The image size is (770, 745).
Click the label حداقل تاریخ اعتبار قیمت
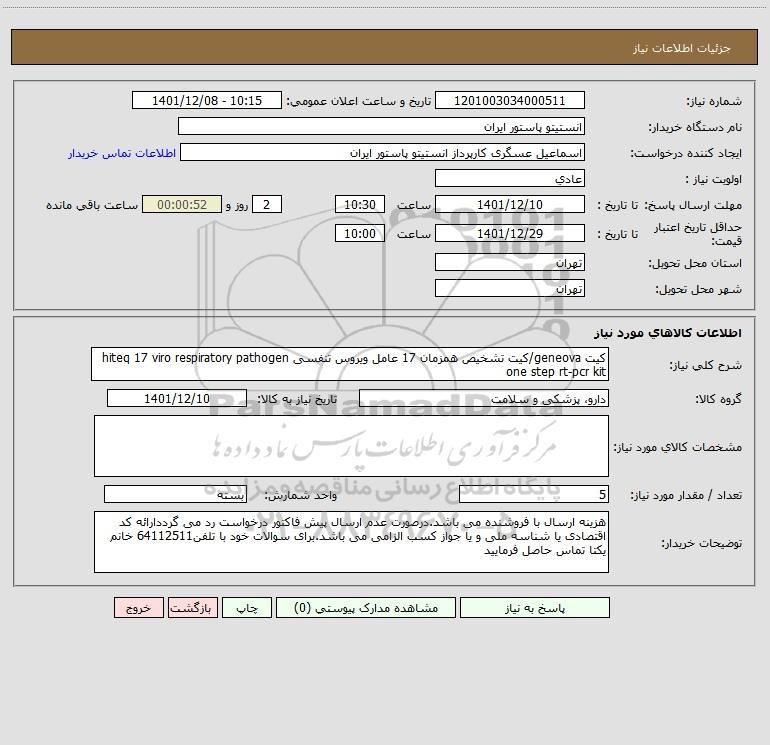pos(698,234)
